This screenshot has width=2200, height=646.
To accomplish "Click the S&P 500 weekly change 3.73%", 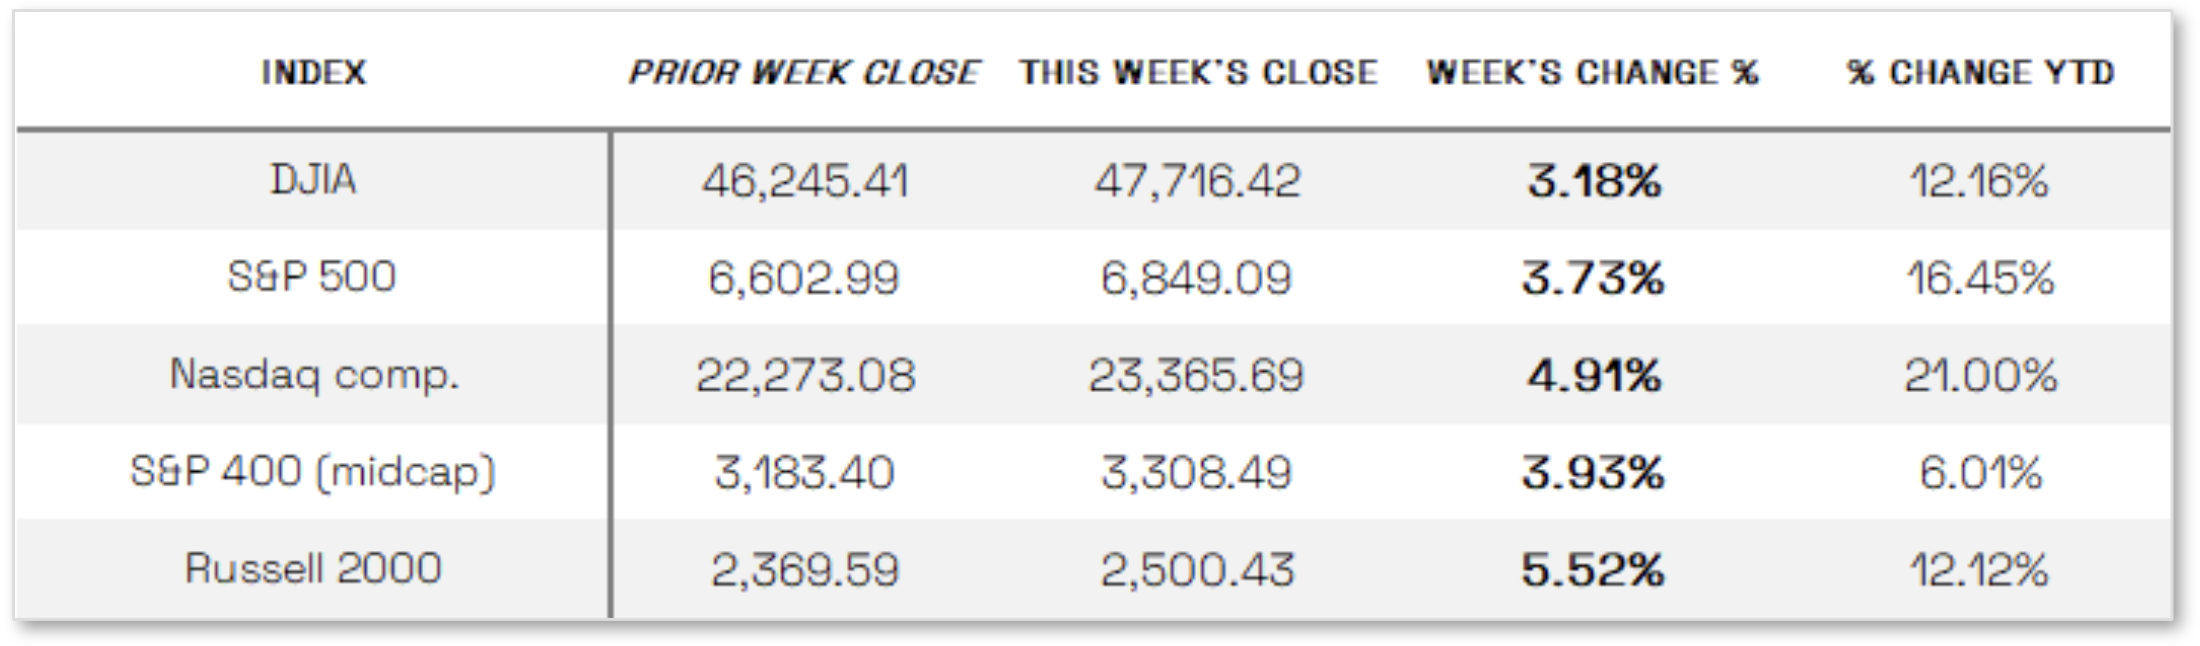I will click(1593, 278).
